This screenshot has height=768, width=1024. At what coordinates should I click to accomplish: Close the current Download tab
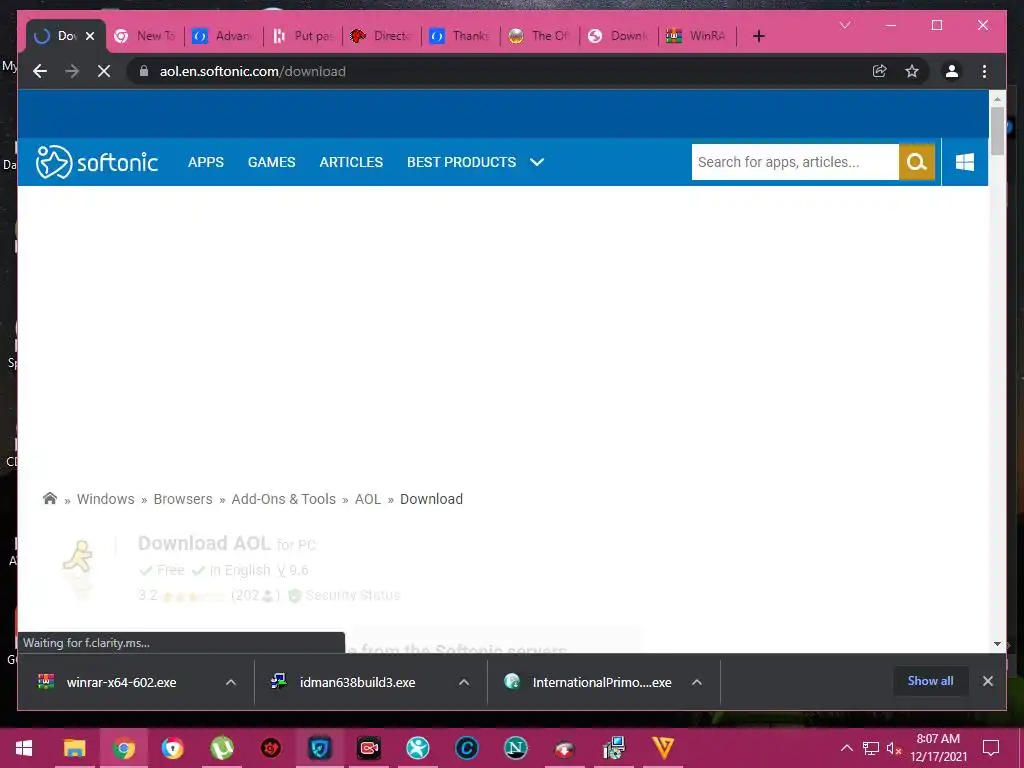point(90,36)
